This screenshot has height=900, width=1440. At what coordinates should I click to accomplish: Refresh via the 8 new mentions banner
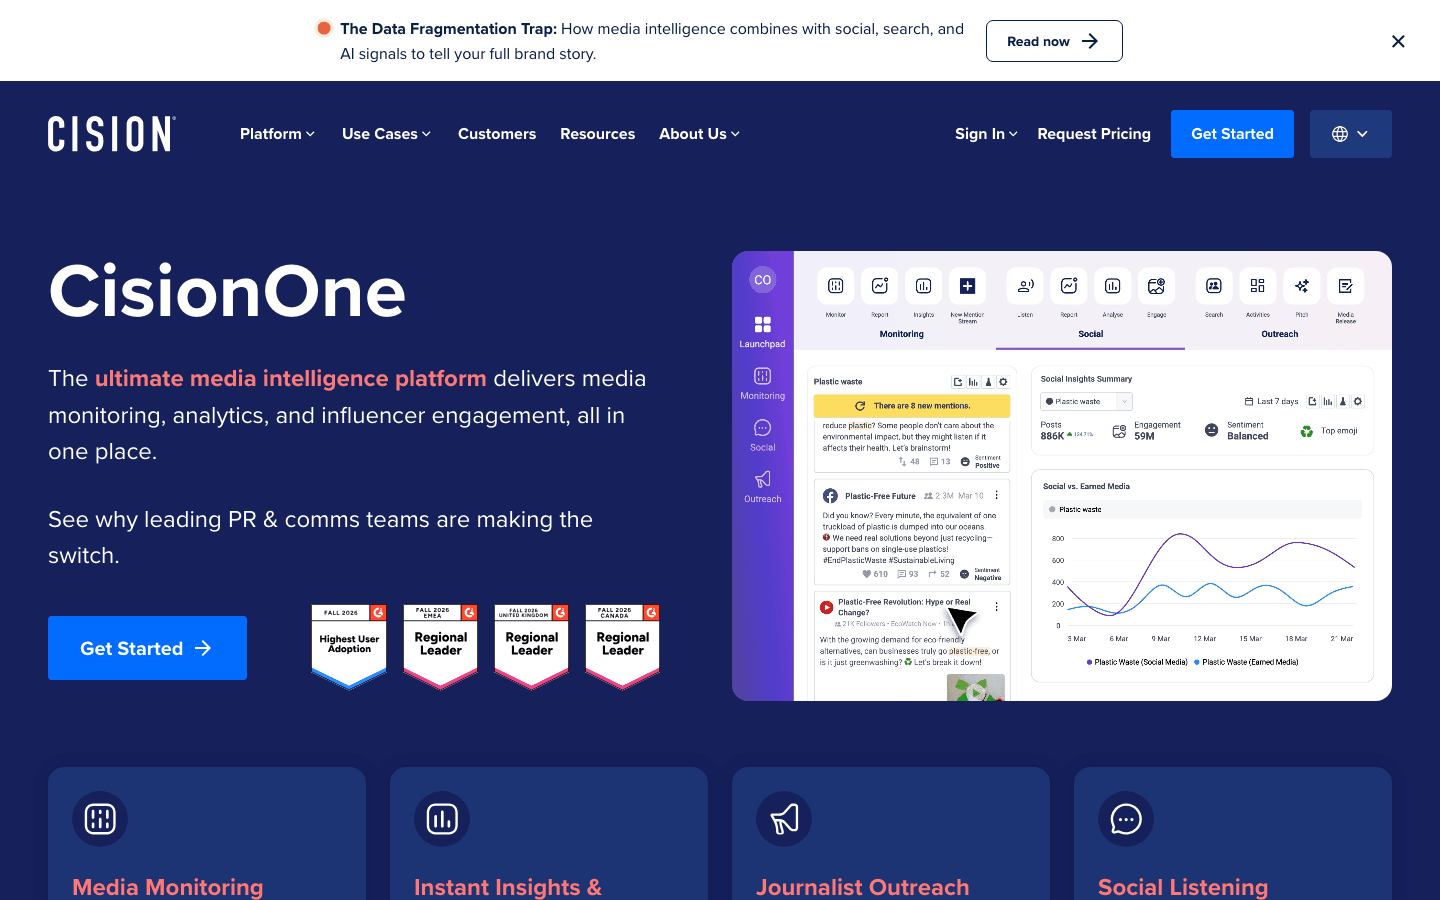(912, 406)
